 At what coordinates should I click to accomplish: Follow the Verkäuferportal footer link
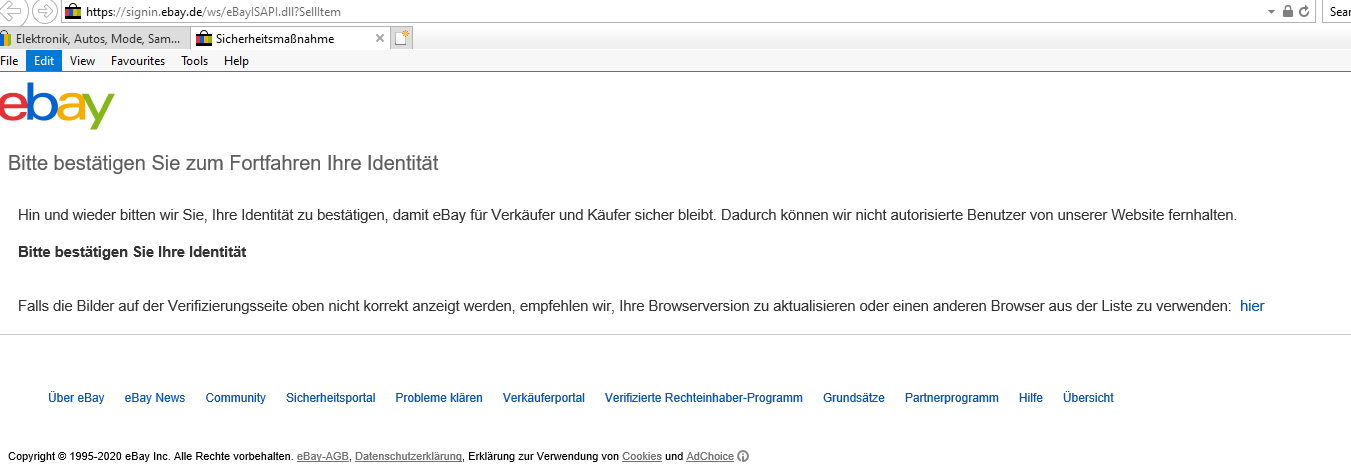coord(543,398)
